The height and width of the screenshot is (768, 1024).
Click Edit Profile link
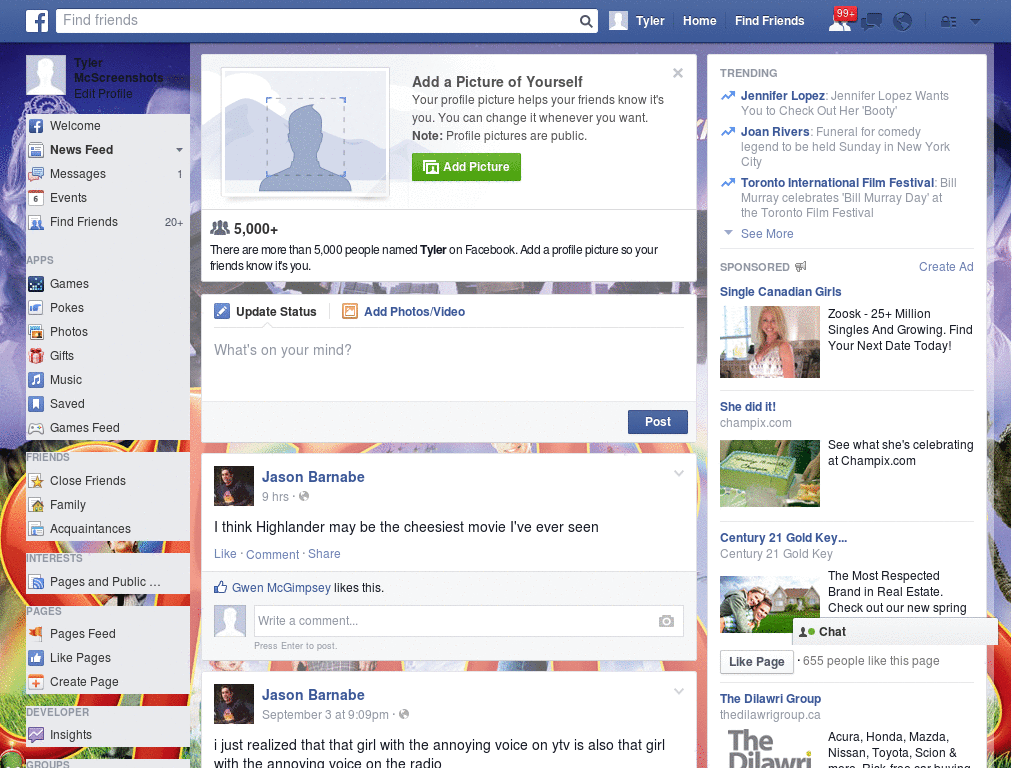point(103,94)
